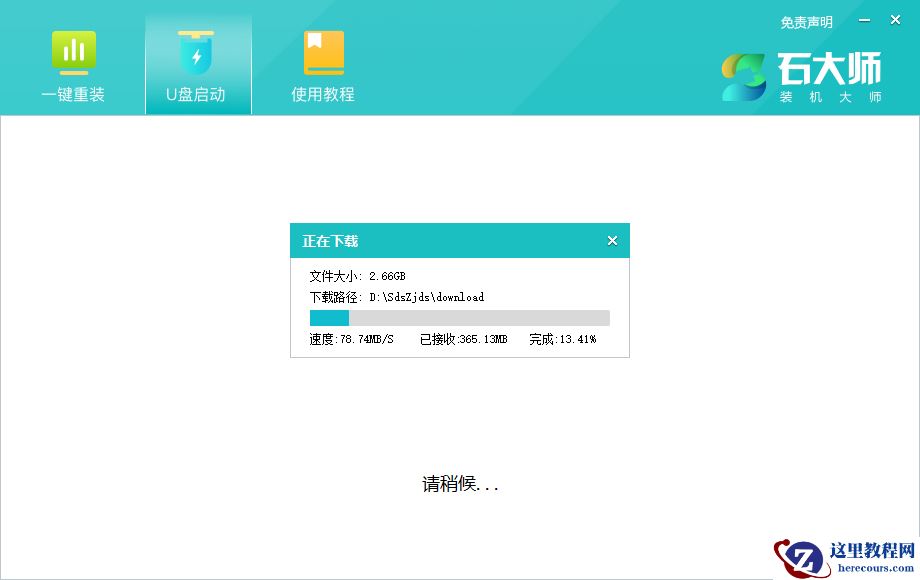Open the 免责声明 disclaimer link

[805, 22]
